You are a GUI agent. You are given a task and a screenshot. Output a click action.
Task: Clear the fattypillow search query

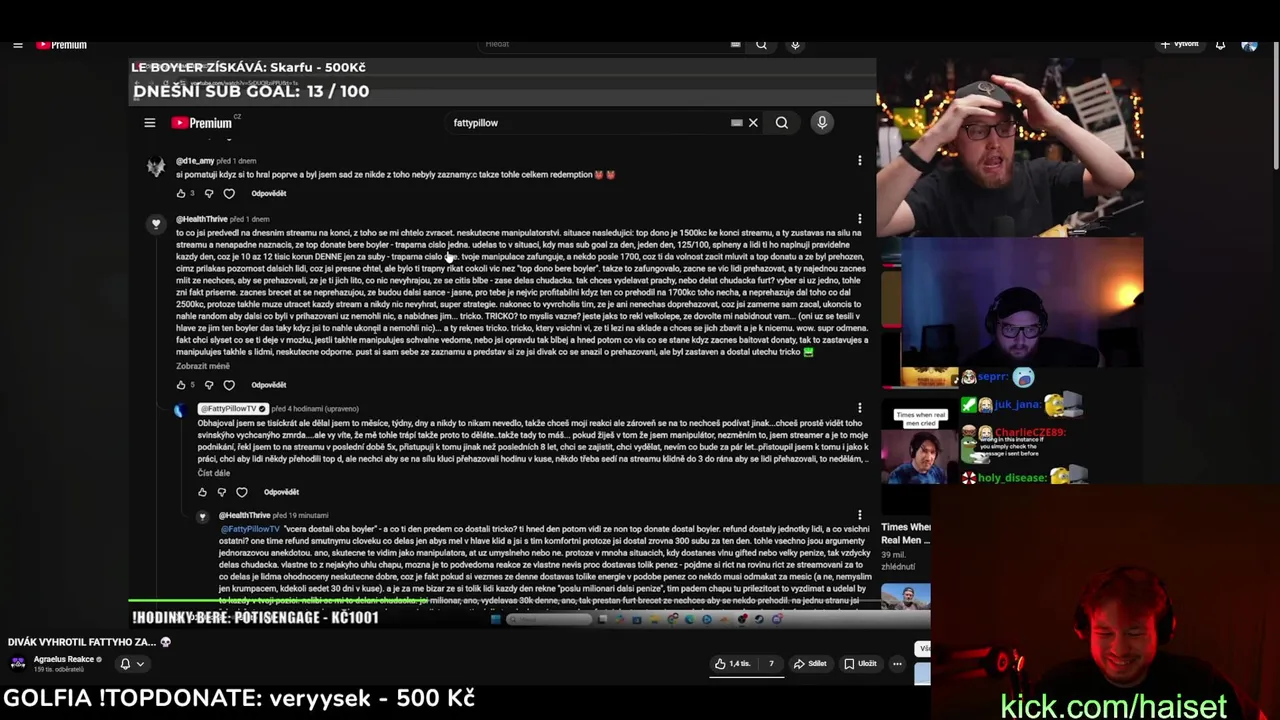(753, 123)
